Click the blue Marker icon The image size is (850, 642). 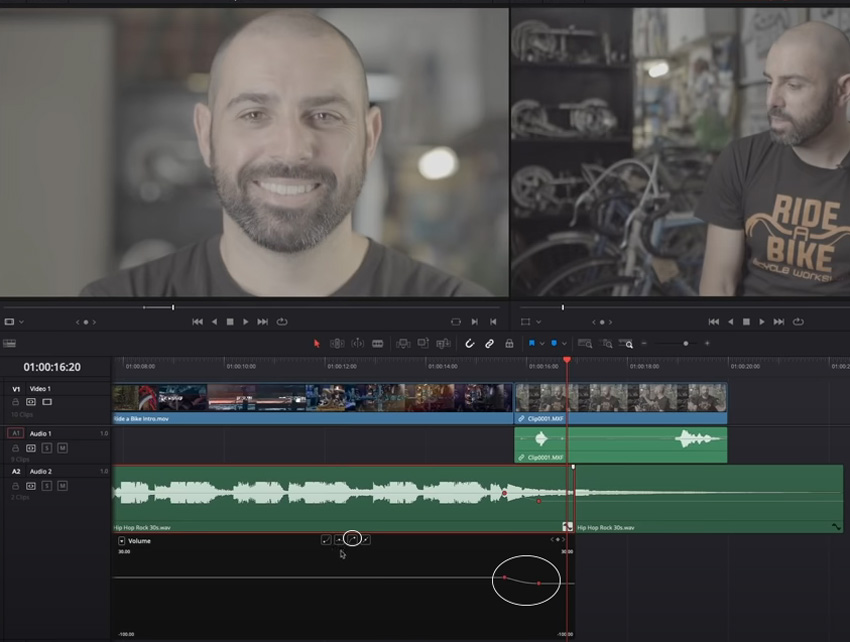pyautogui.click(x=553, y=343)
